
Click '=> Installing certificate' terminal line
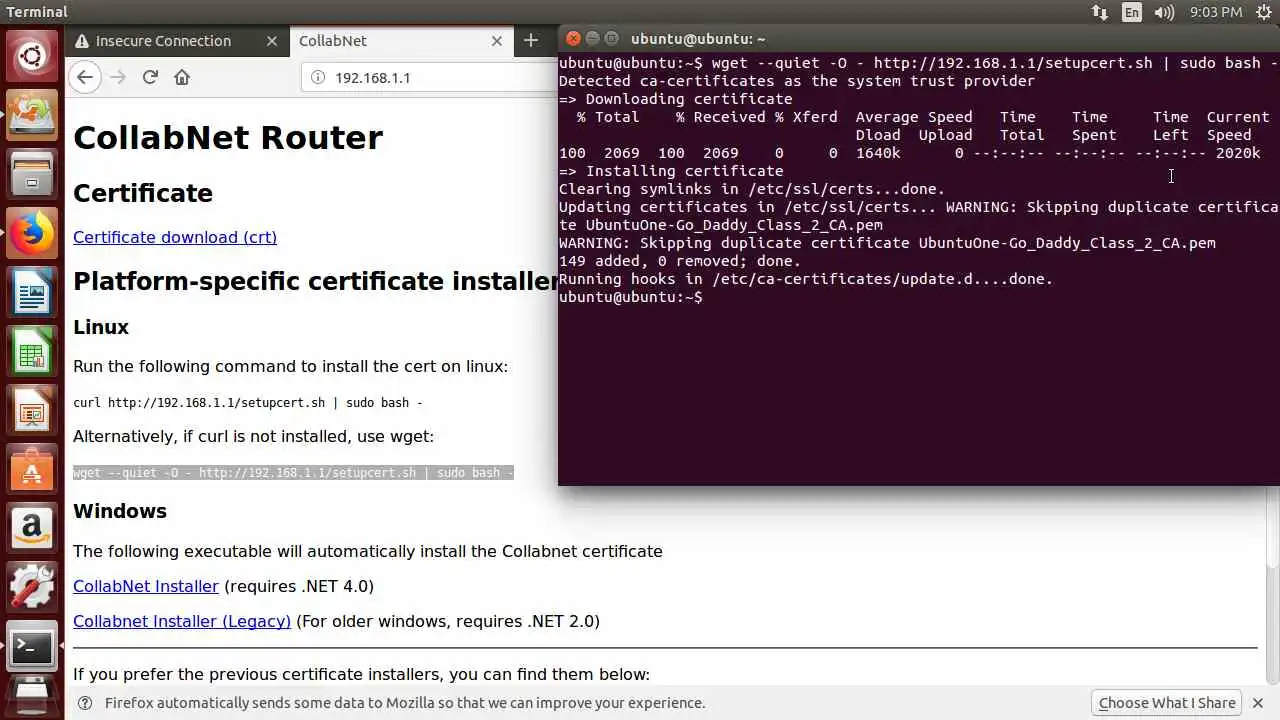point(671,171)
